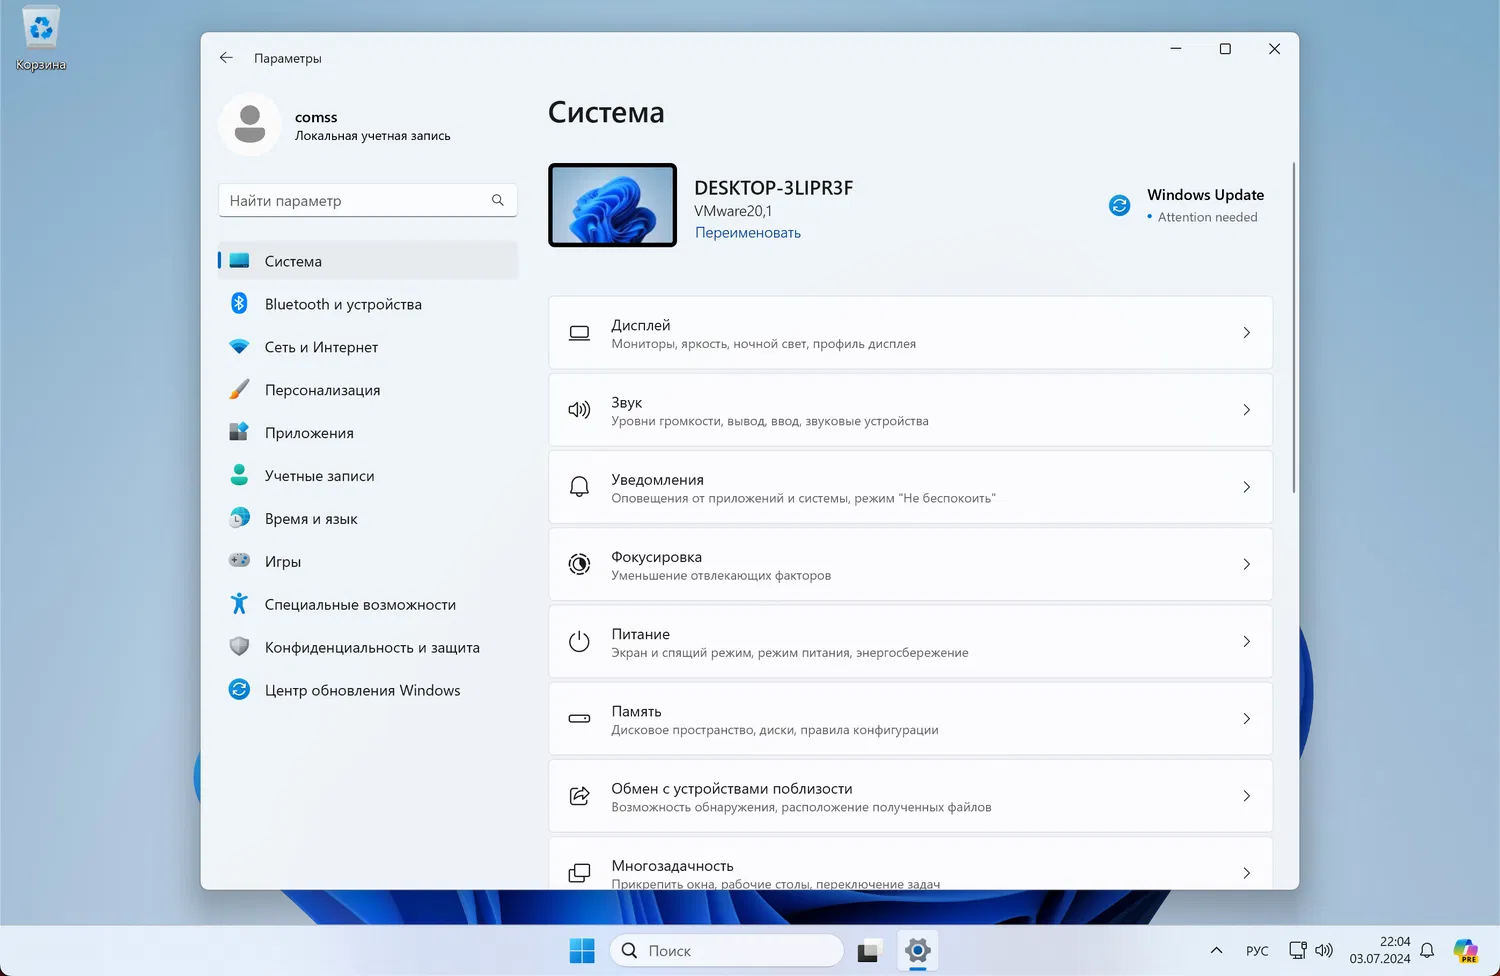Expand the Дисплей settings chevron
The image size is (1500, 976).
[1246, 333]
